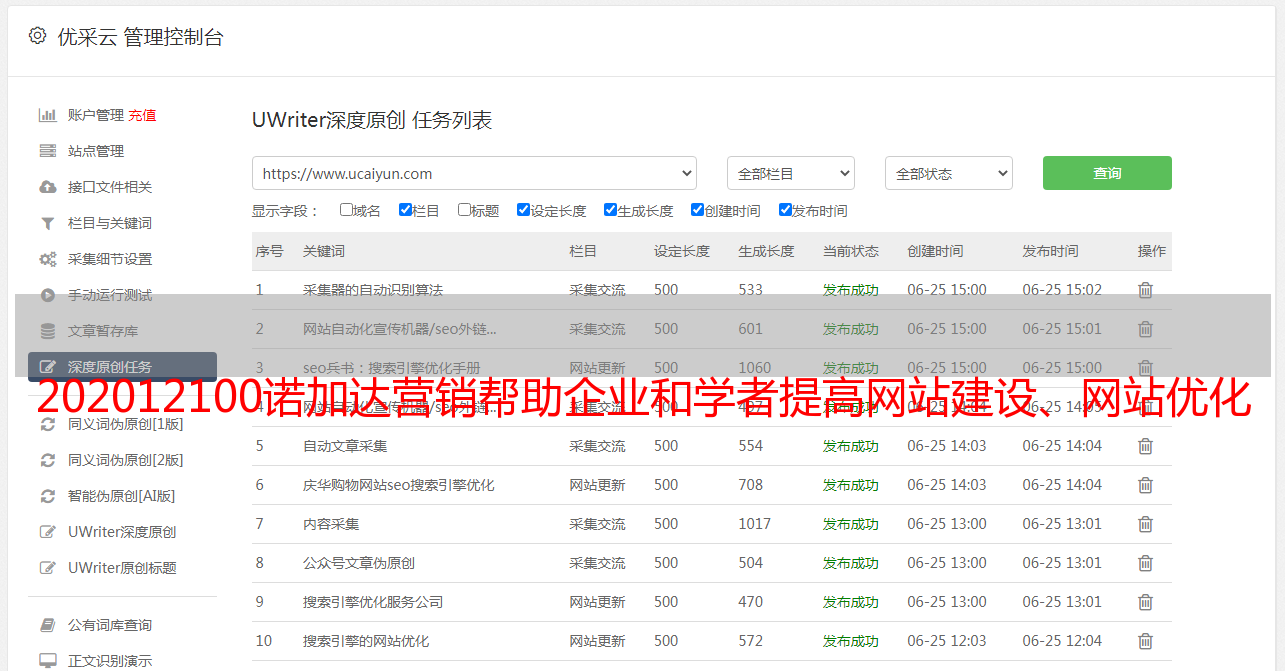Click the server icon next to 站点管理
Viewport: 1285px width, 671px height.
(47, 151)
